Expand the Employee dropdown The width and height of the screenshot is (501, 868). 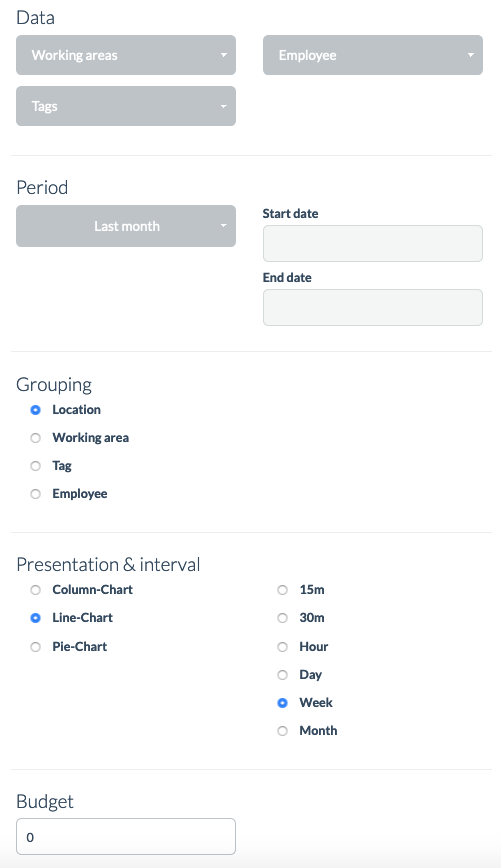[373, 55]
